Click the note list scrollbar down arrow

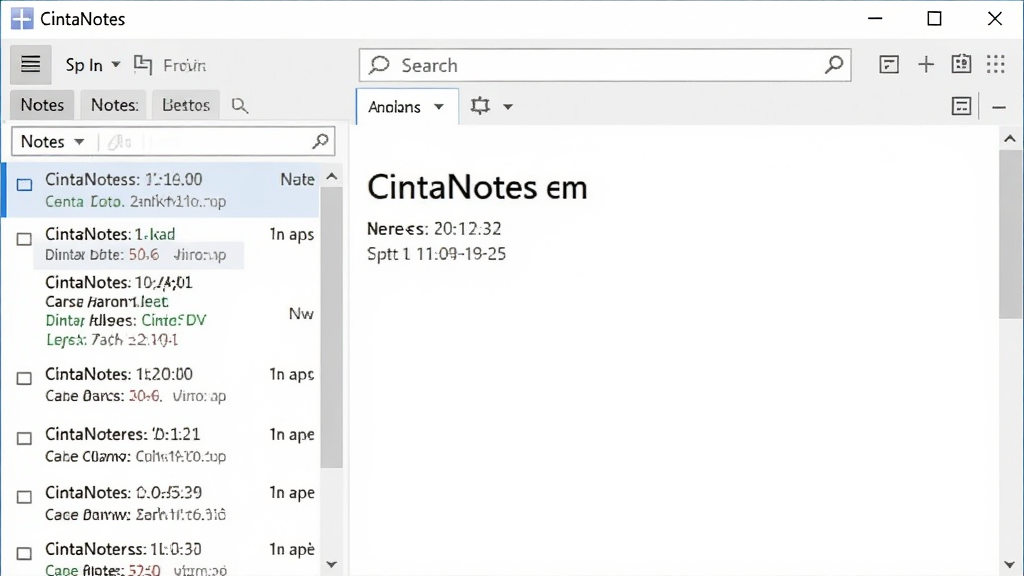tap(332, 564)
